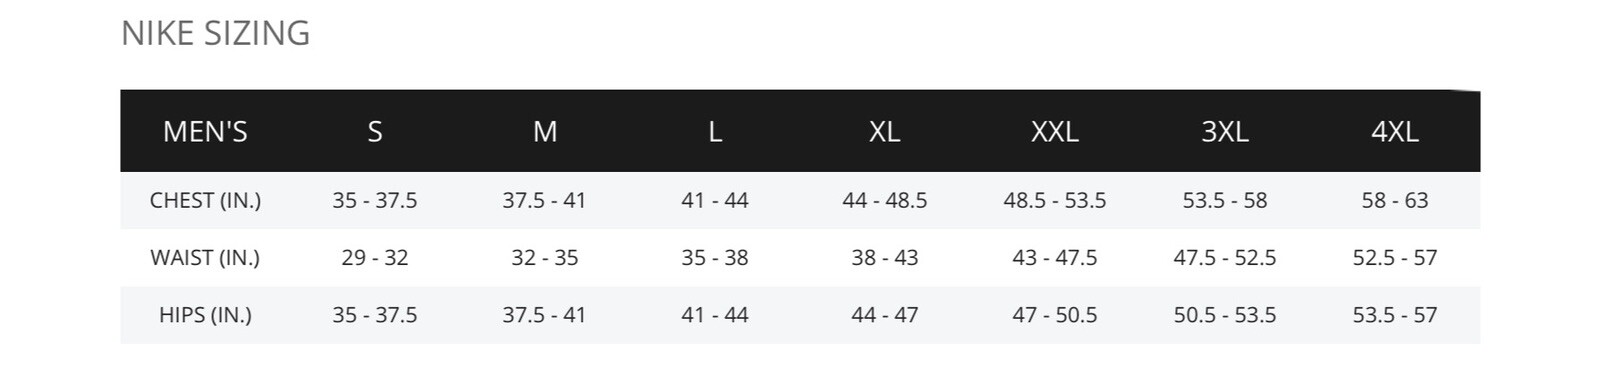Click hips value 47 - 50.5 for XXL
1600x376 pixels.
(x=1055, y=315)
